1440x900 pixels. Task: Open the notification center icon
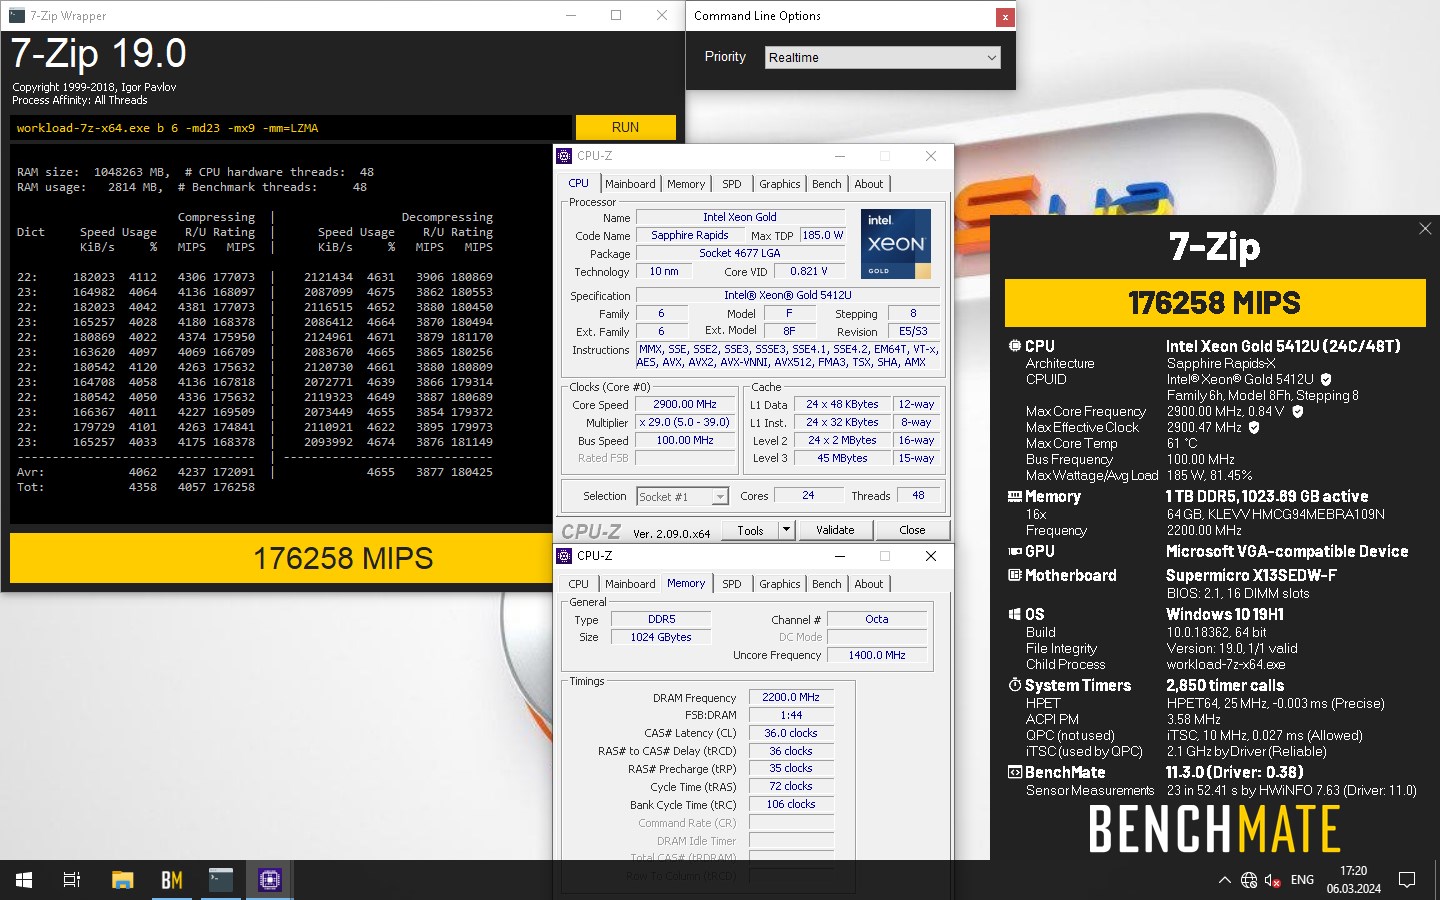point(1407,880)
